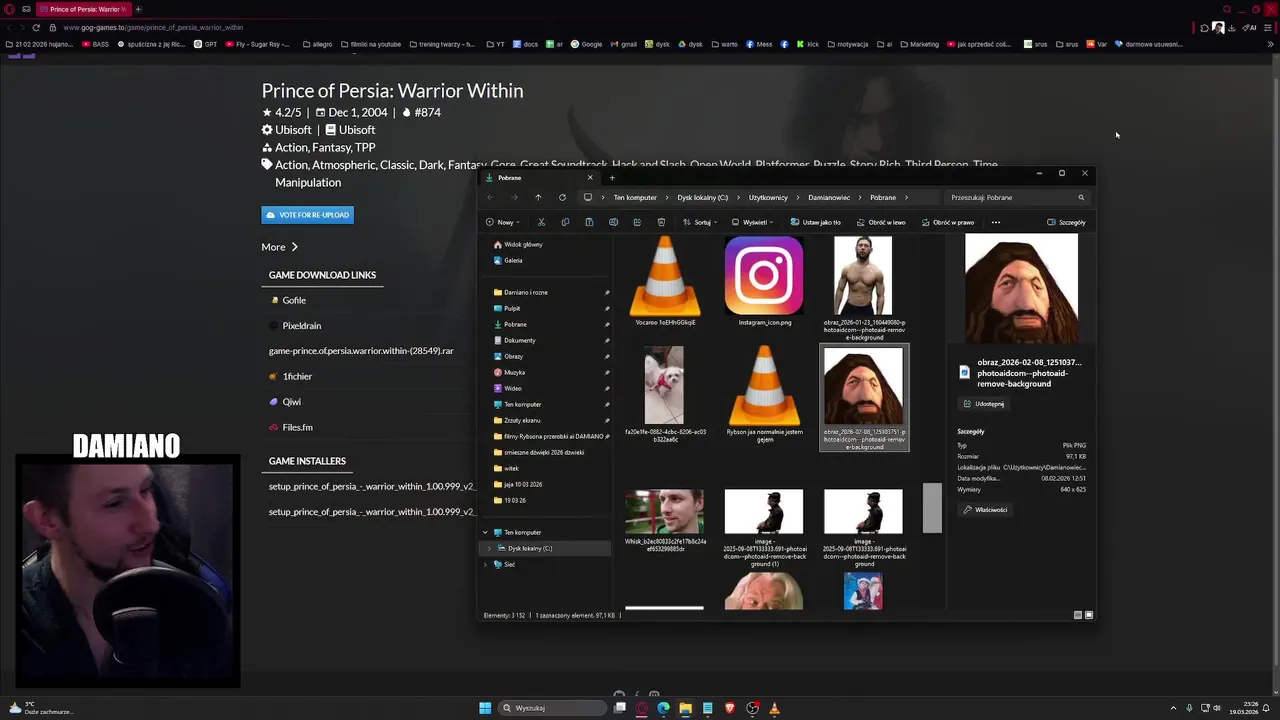
Task: Open see more options ellipsis in Explorer
Action: 995,222
